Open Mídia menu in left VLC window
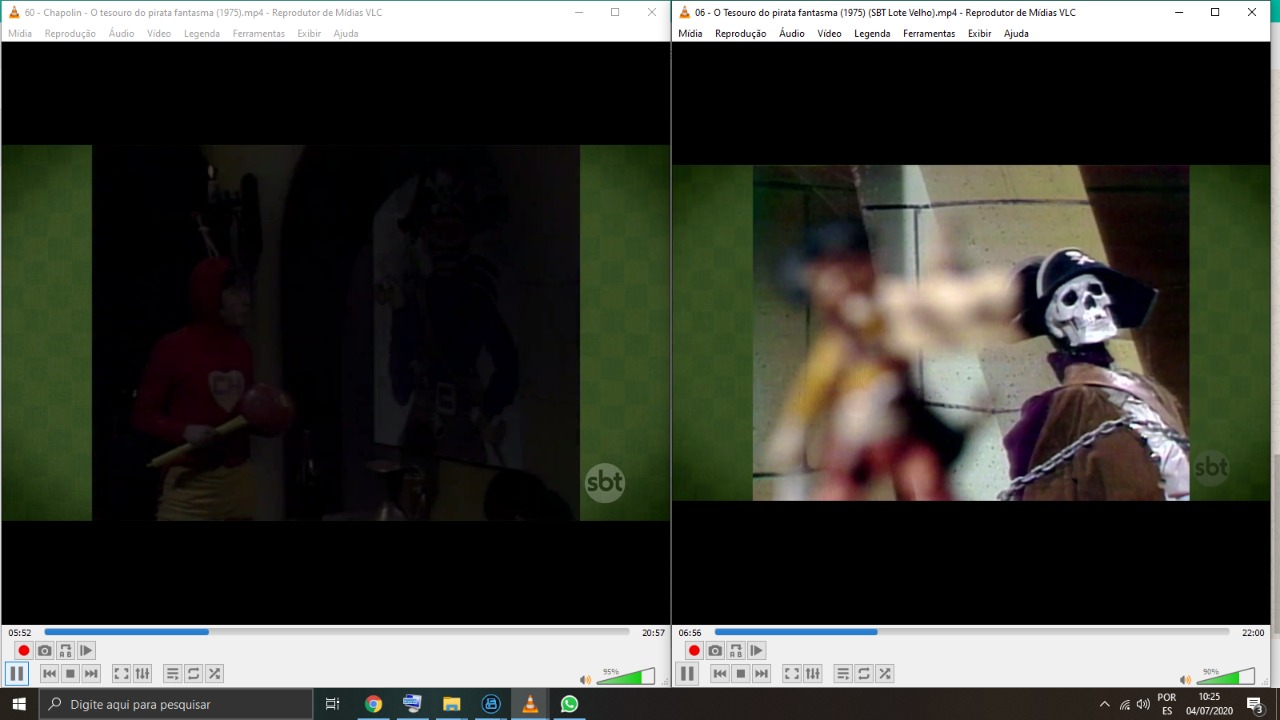The width and height of the screenshot is (1280, 720). (x=20, y=33)
